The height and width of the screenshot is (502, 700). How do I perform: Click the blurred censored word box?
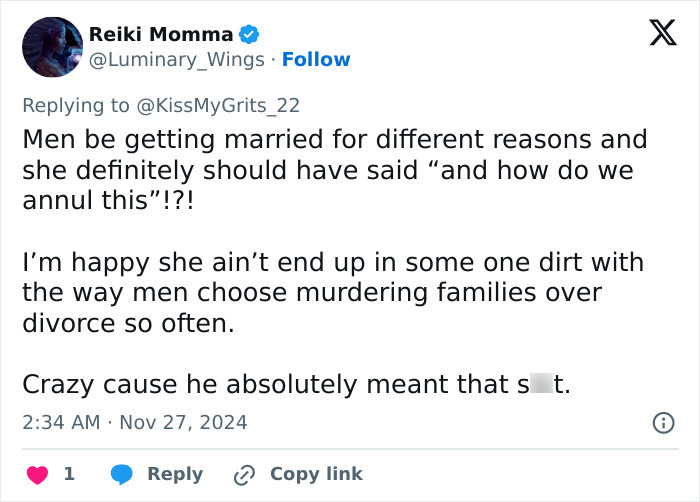(540, 385)
